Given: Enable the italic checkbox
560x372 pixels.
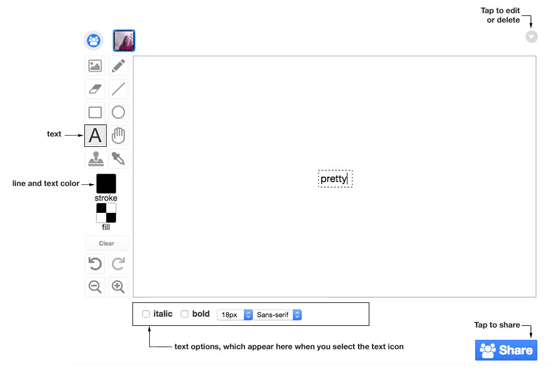Looking at the screenshot, I should click(146, 314).
